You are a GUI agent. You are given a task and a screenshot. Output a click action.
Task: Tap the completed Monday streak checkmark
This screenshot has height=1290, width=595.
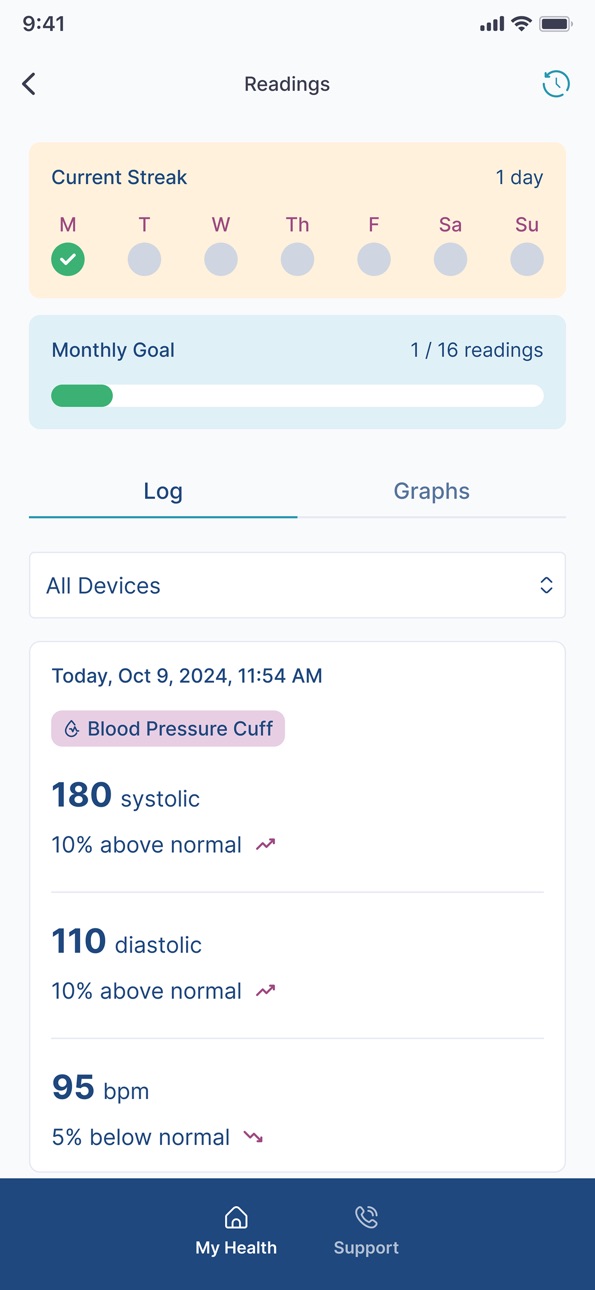point(68,259)
